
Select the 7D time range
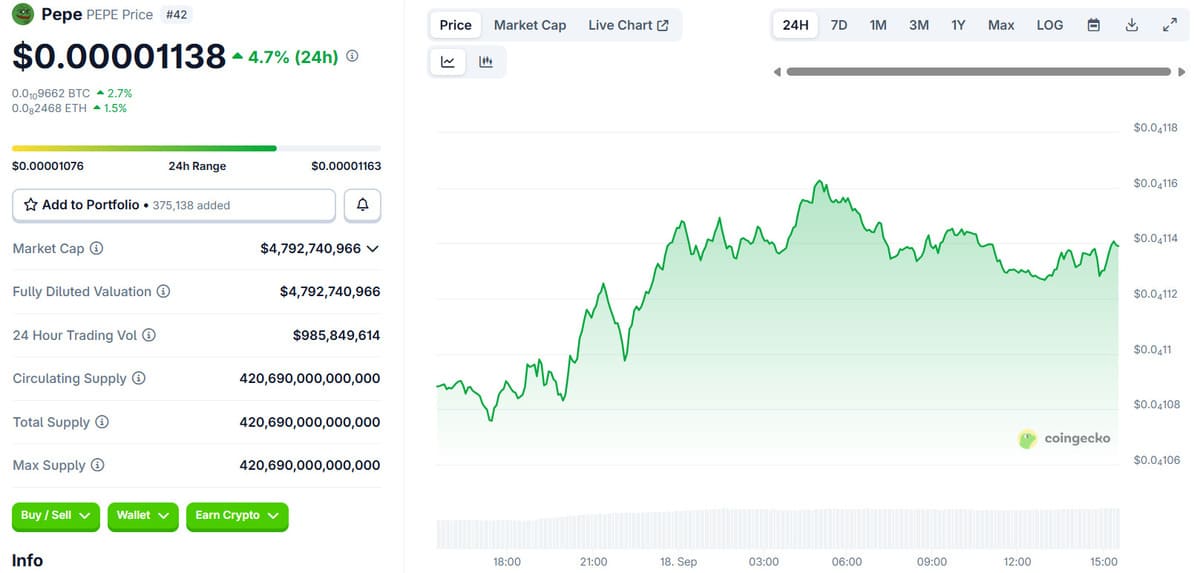(x=839, y=25)
